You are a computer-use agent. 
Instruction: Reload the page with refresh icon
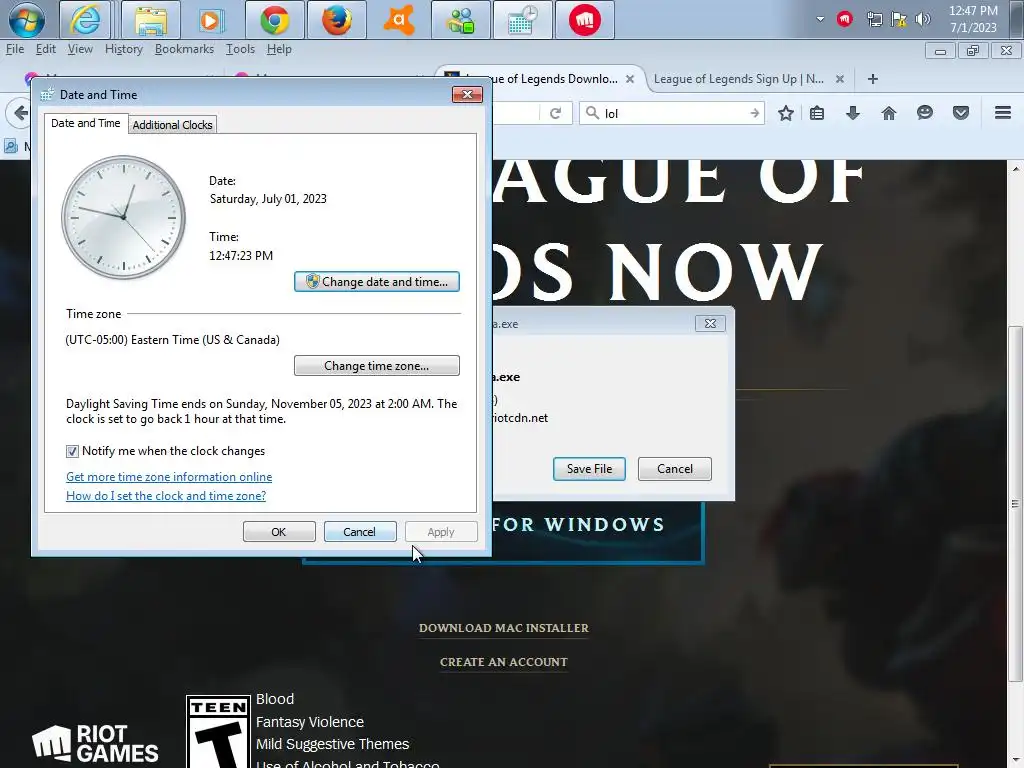(x=555, y=113)
